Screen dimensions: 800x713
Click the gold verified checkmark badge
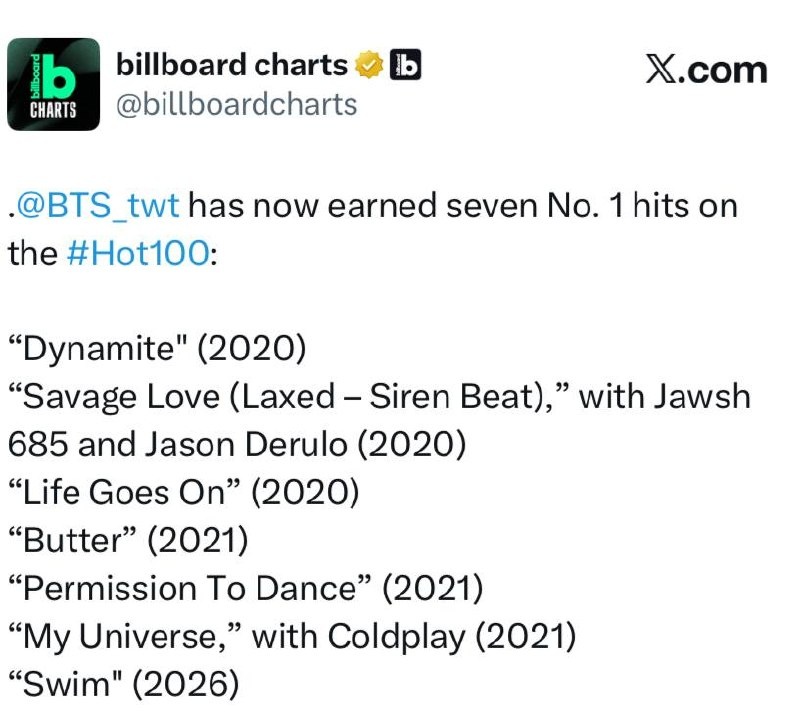[x=369, y=65]
